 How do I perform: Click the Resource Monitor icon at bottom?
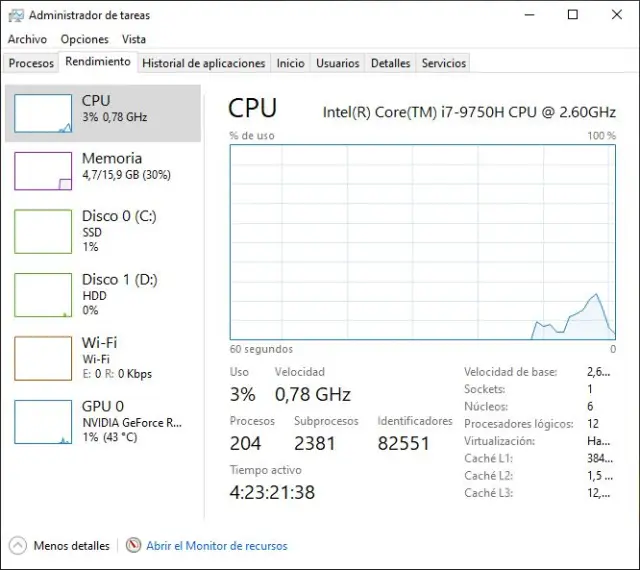tap(134, 546)
